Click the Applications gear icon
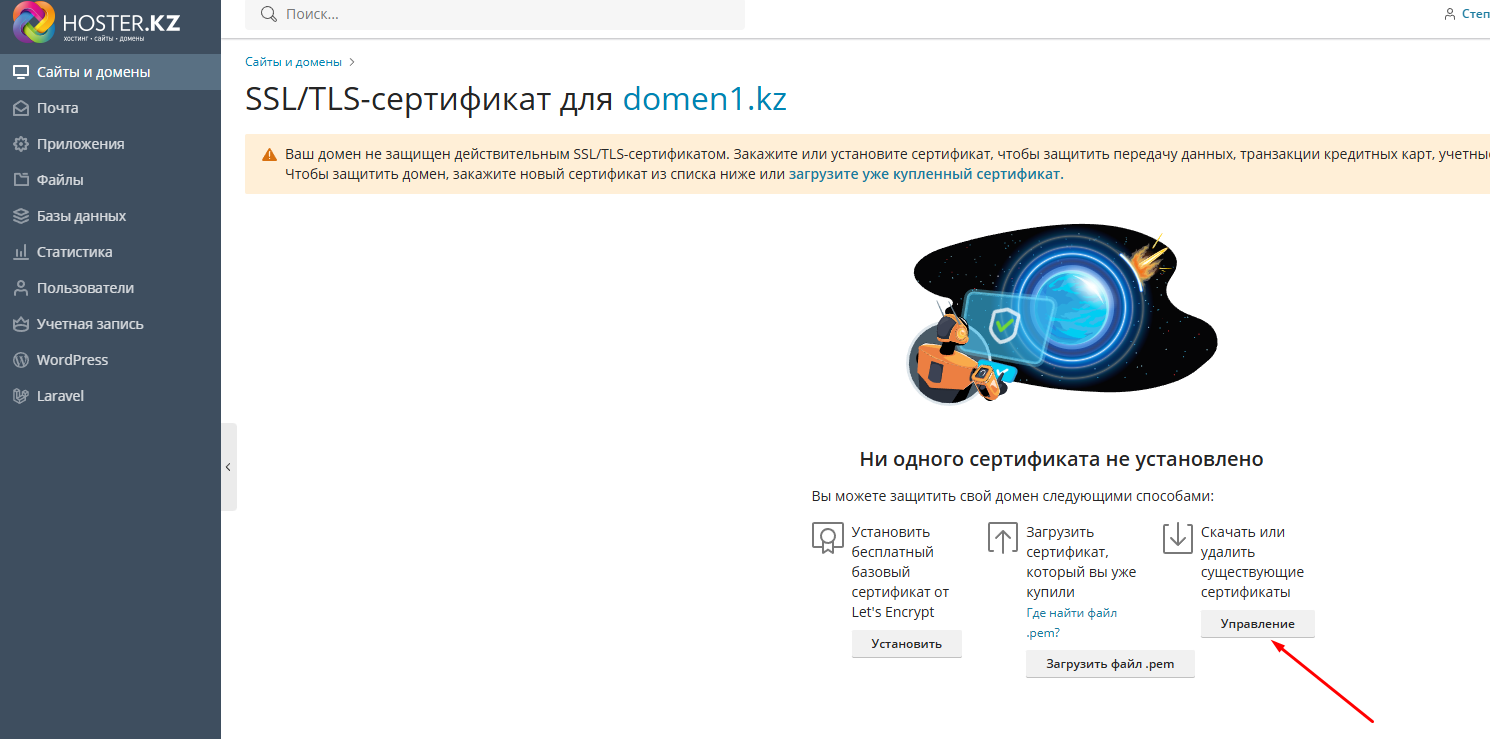 (x=20, y=144)
